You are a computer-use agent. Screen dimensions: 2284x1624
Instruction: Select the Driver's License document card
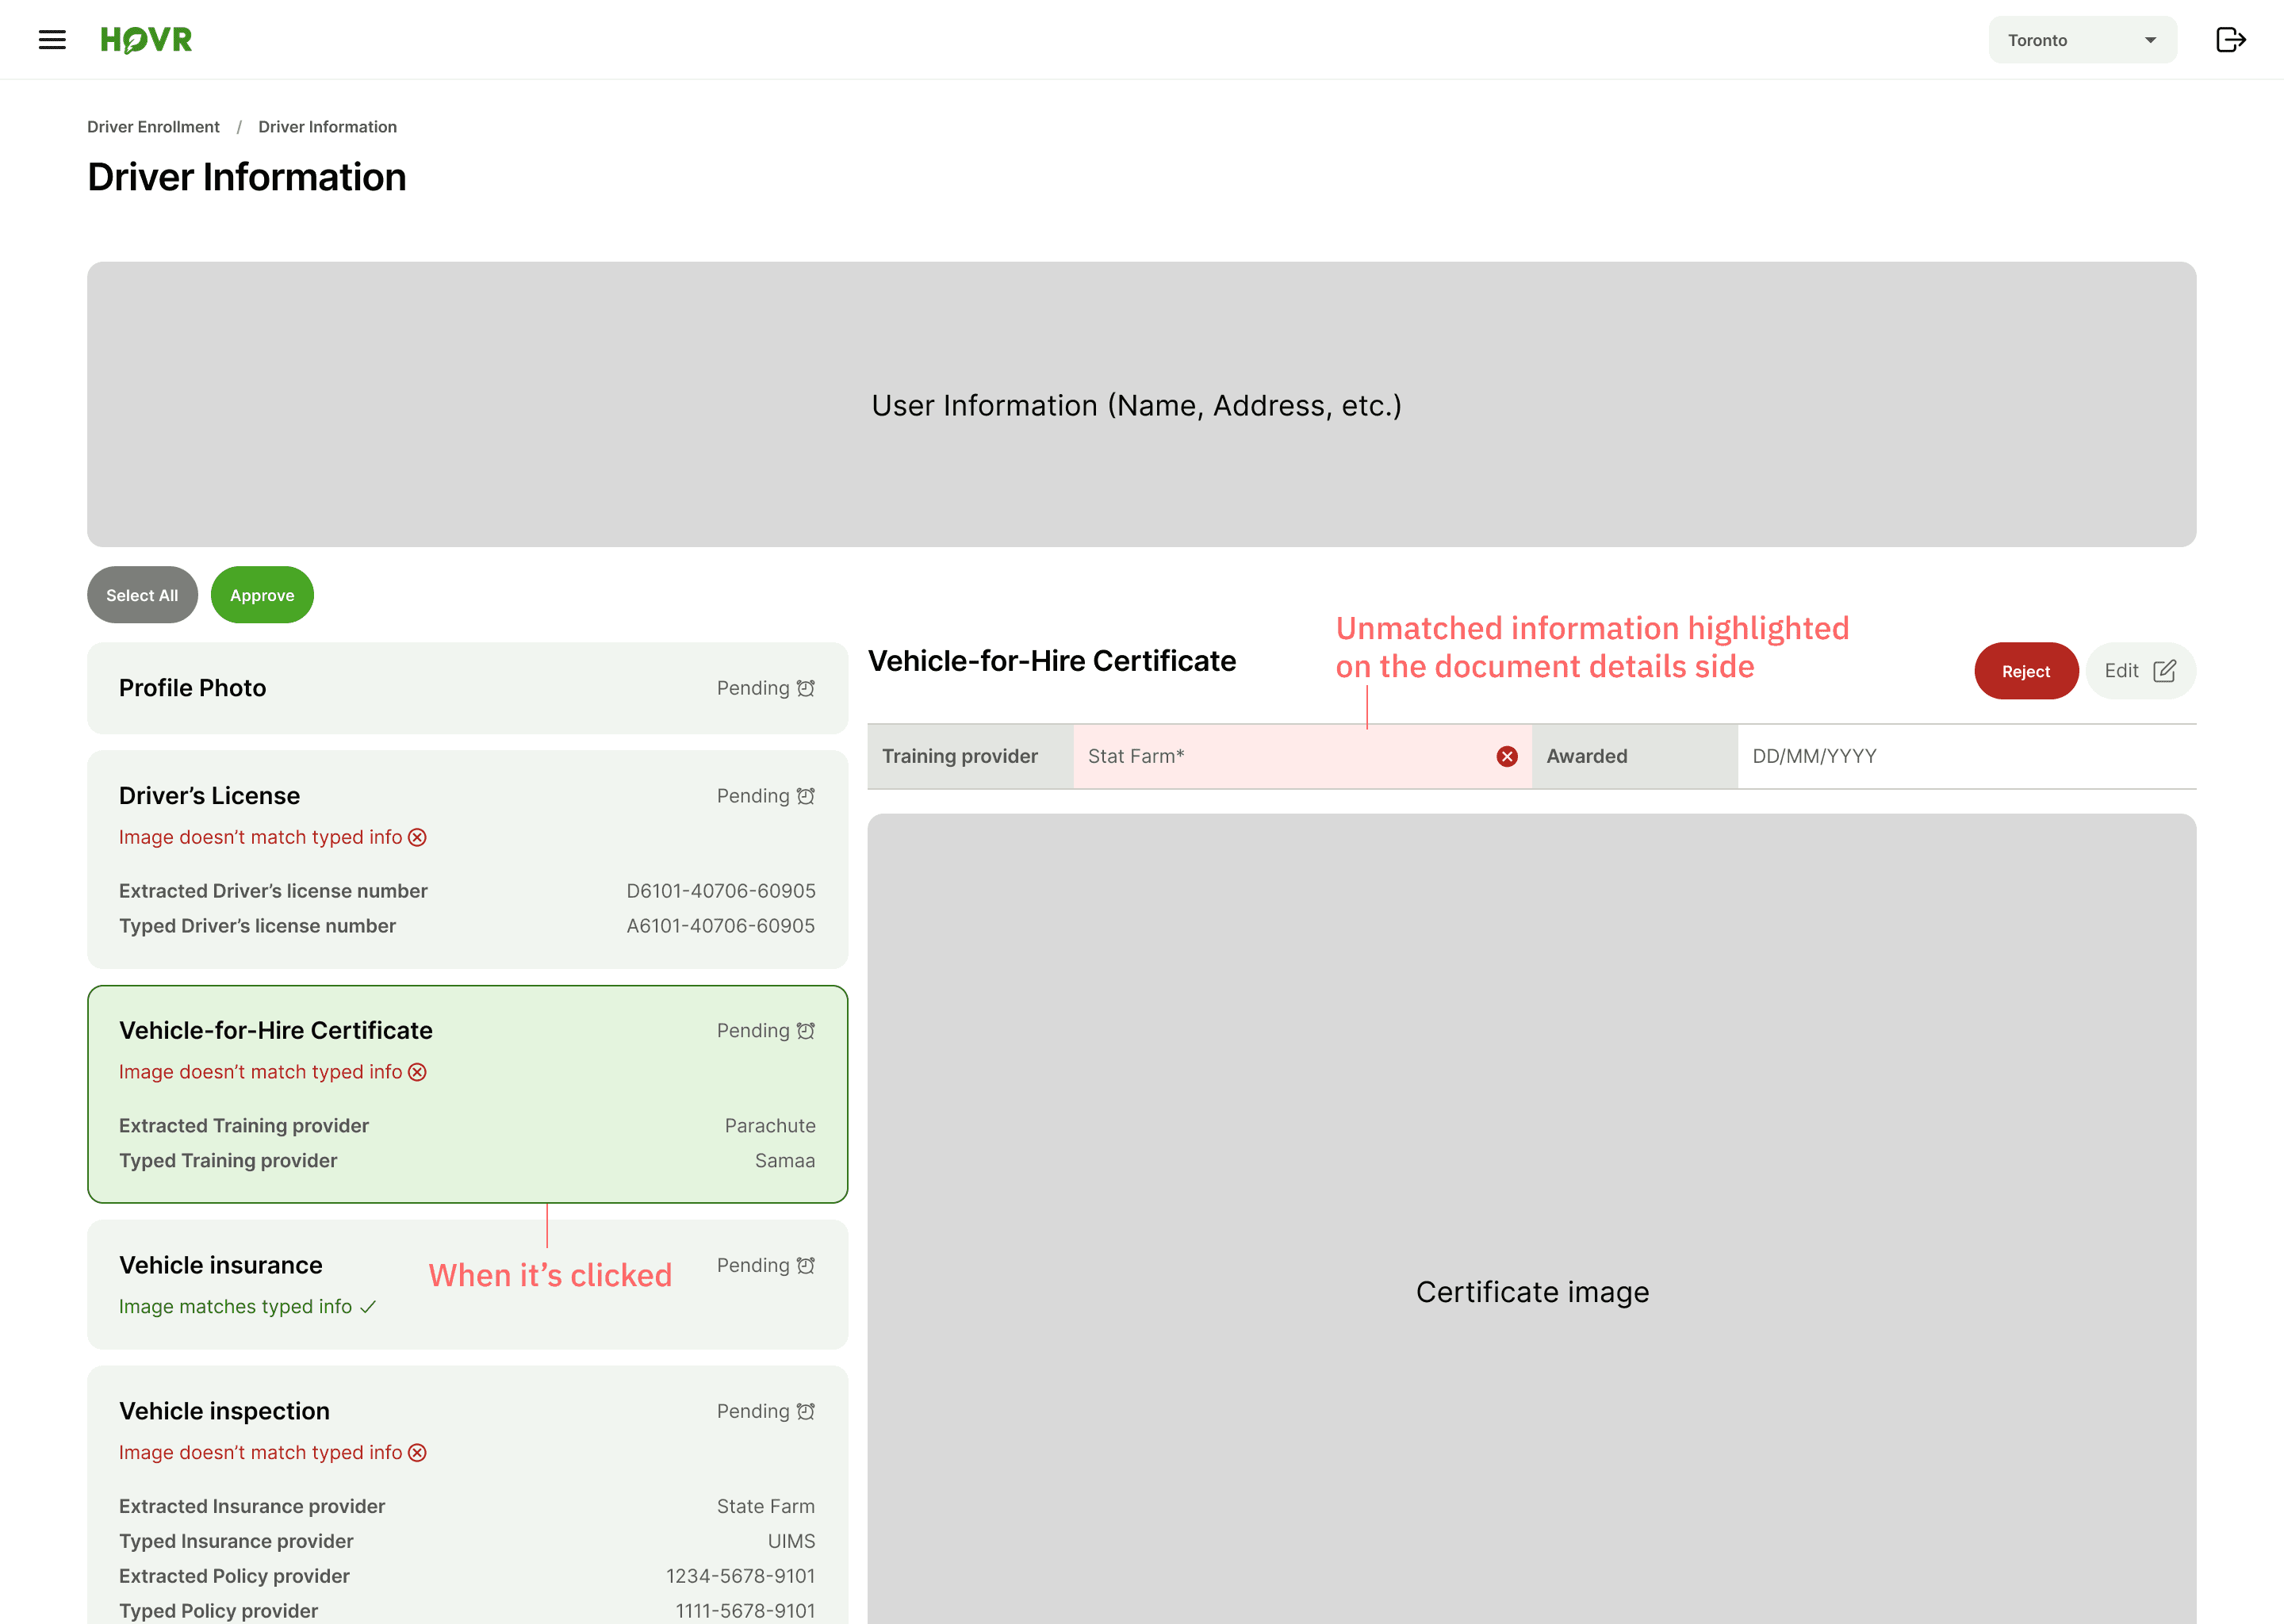[x=467, y=860]
